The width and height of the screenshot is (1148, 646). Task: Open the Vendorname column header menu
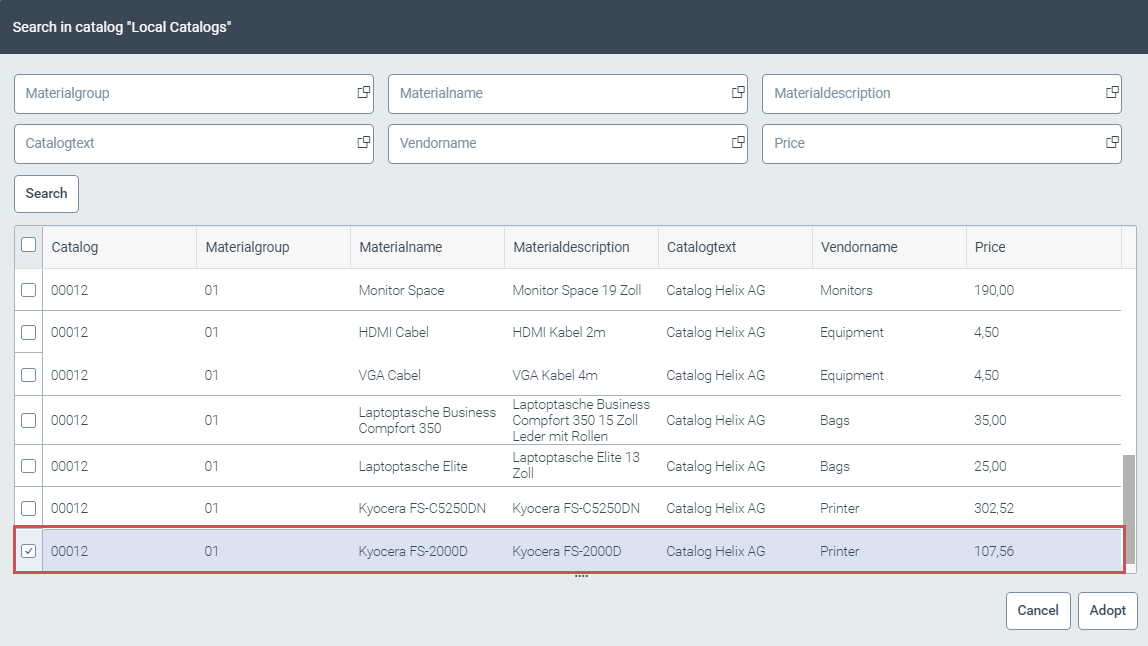[x=888, y=247]
